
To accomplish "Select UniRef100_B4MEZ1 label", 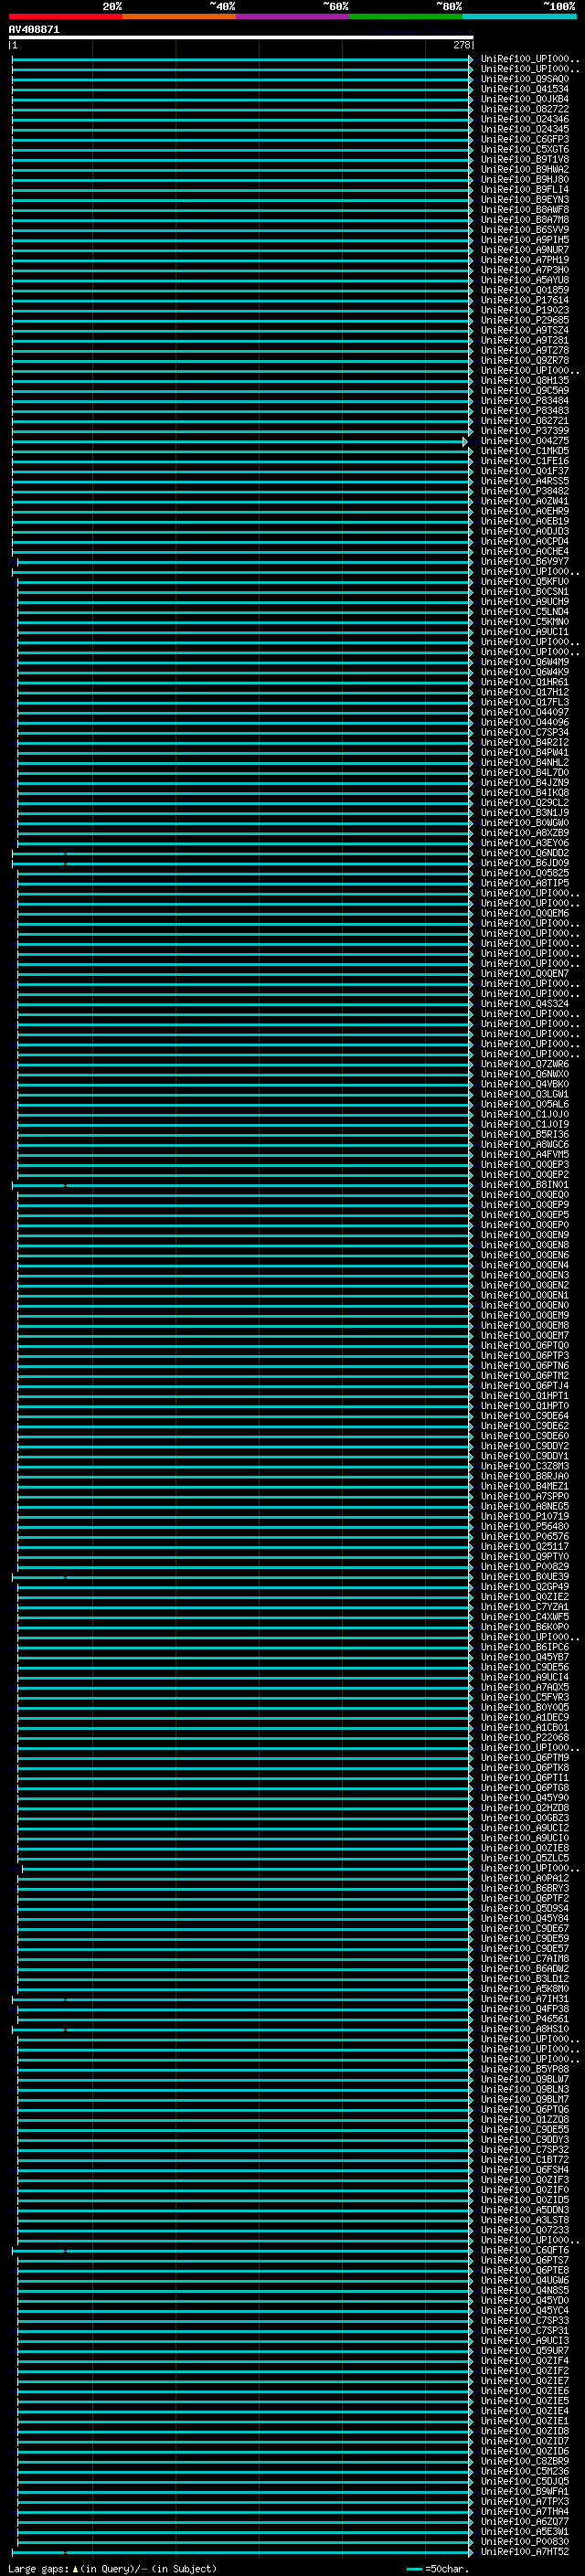I will (x=524, y=1486).
